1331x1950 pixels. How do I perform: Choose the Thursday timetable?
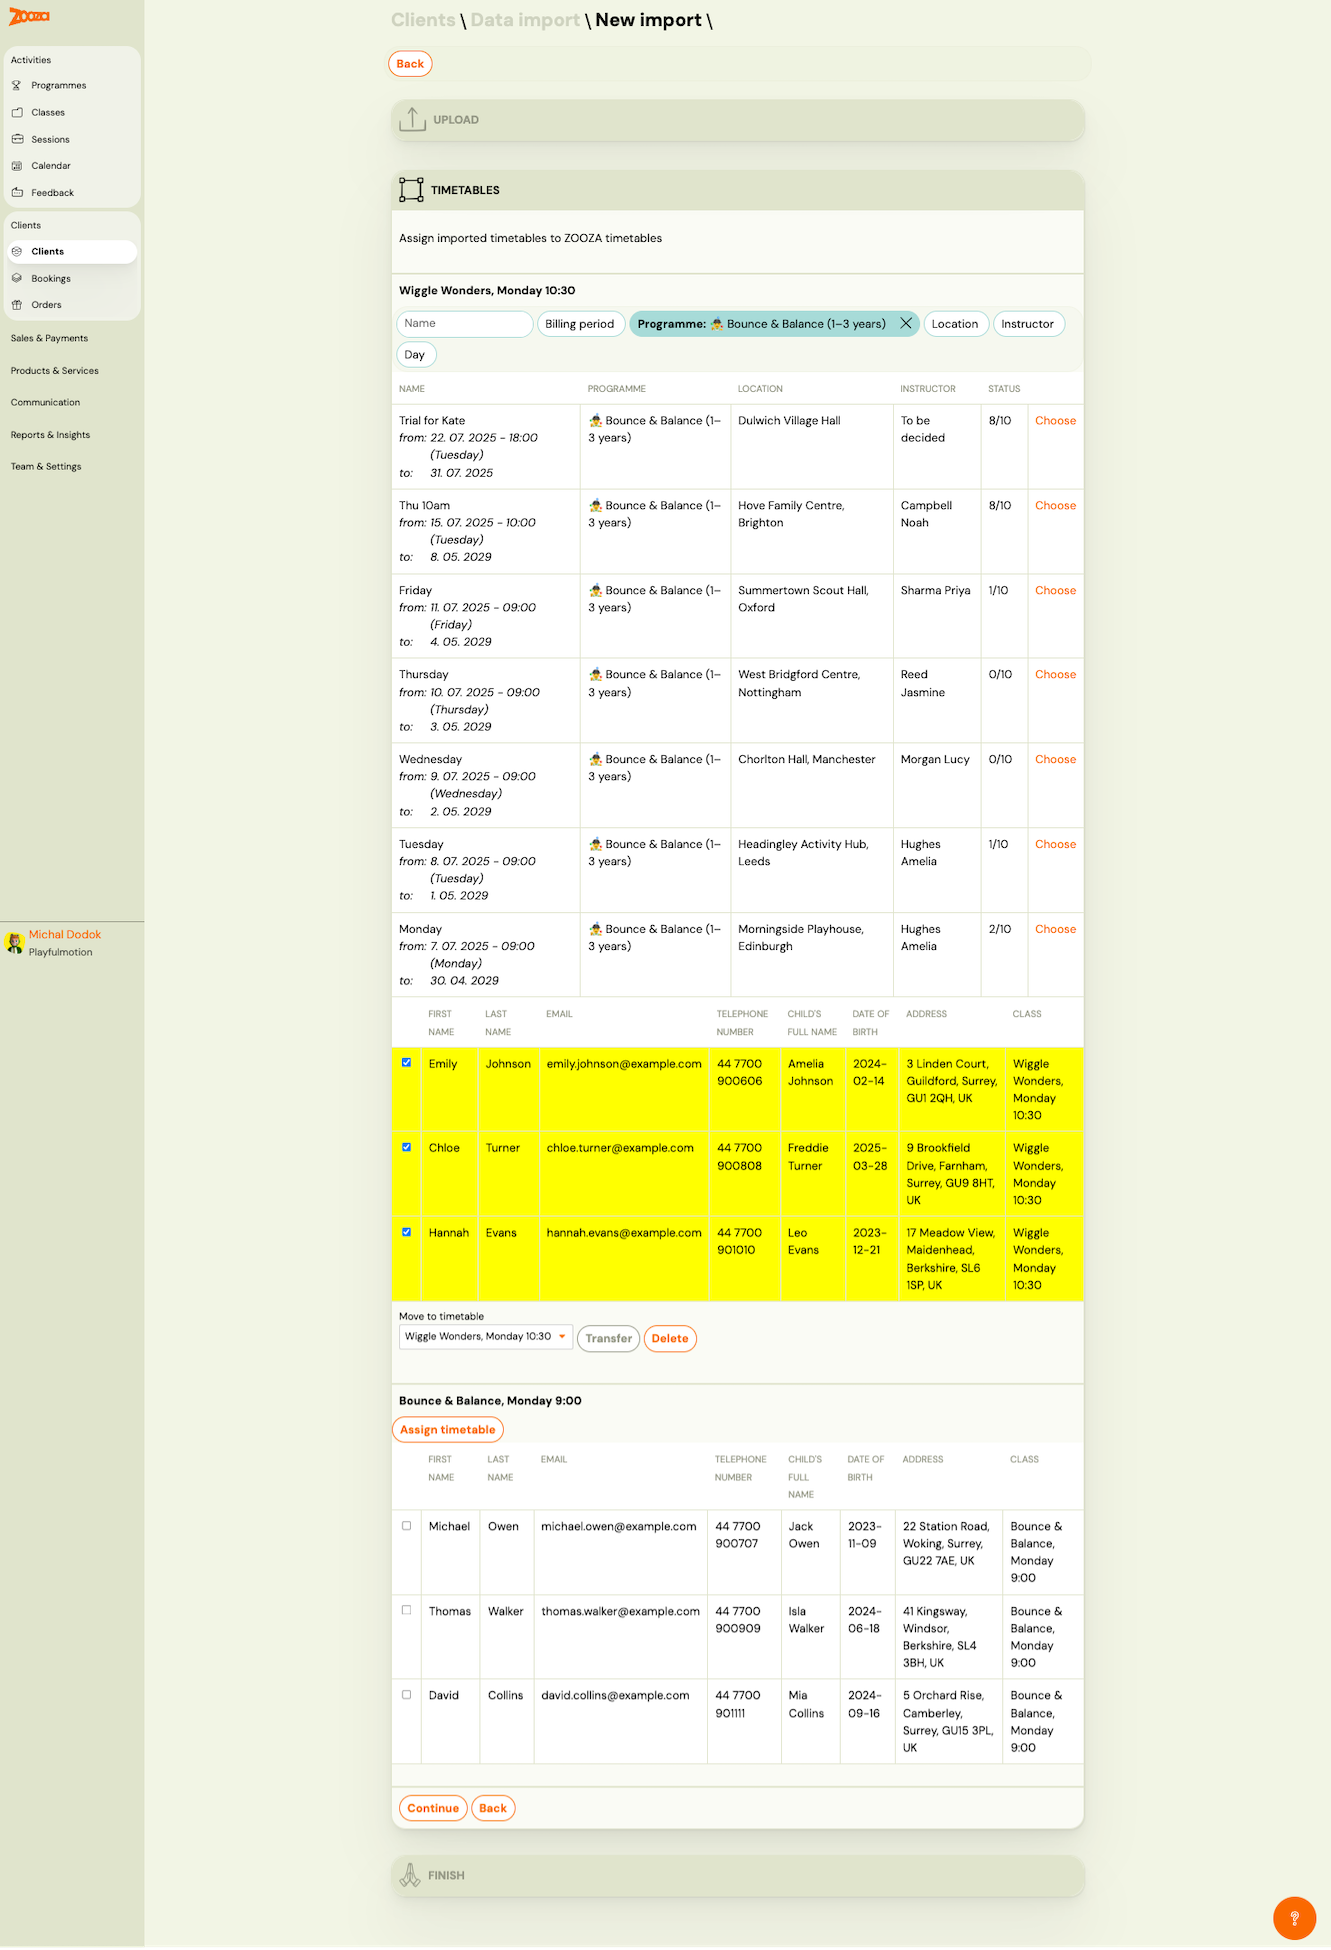(x=1055, y=675)
